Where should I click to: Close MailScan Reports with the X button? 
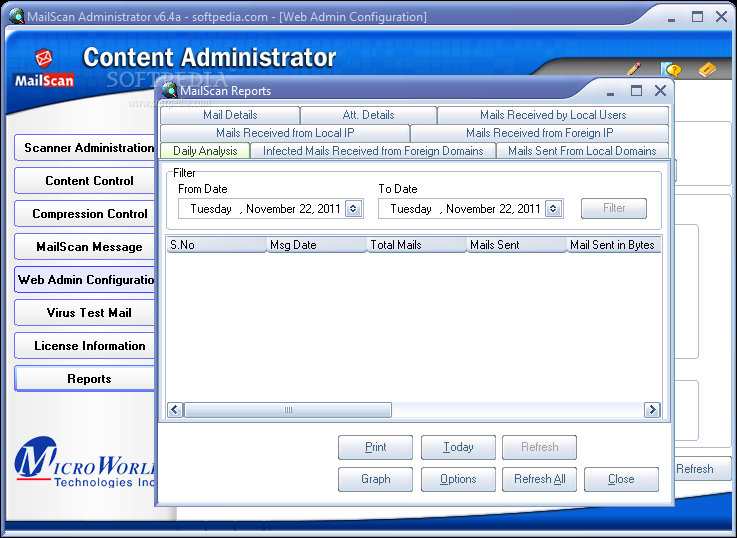pos(660,91)
